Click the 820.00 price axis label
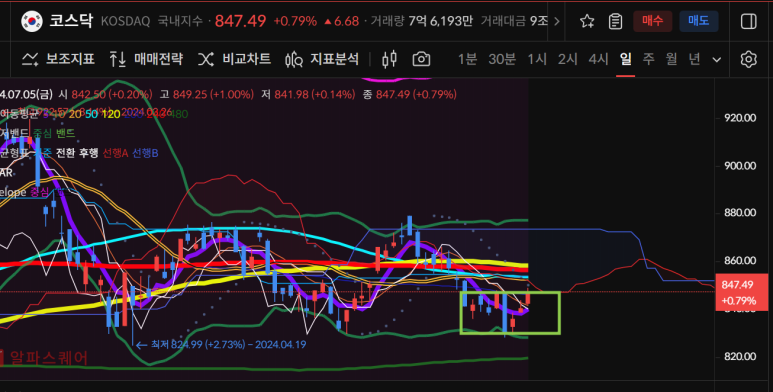 click(740, 356)
